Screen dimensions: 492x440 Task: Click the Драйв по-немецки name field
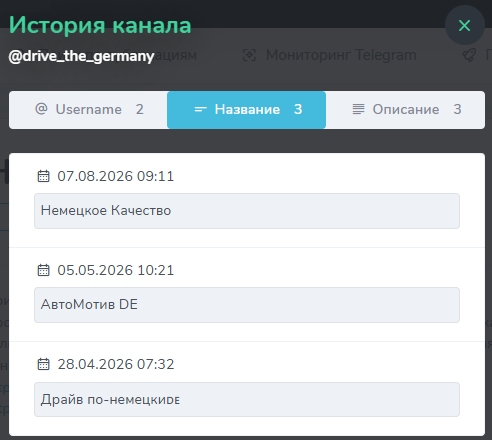247,399
